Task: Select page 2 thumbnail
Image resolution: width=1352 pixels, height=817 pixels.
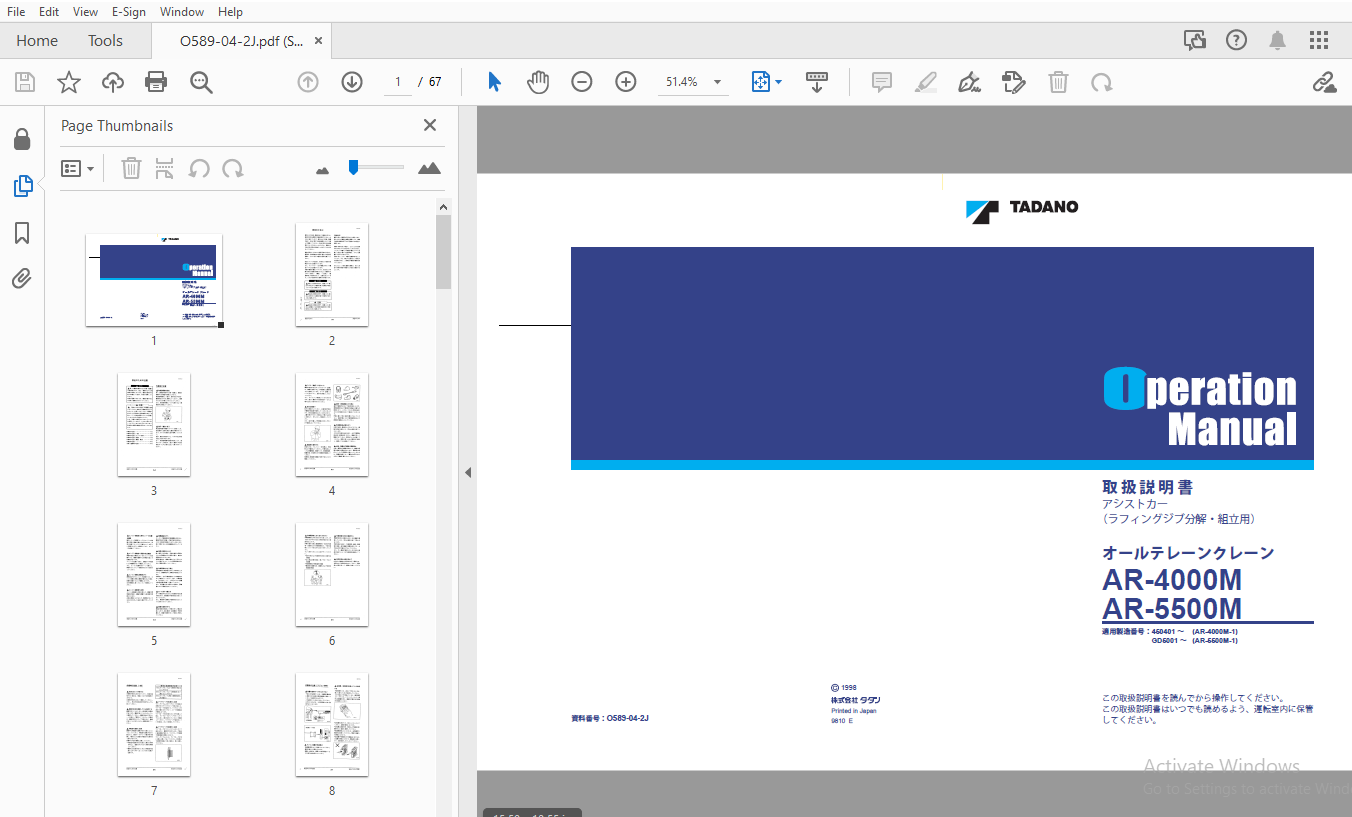Action: pyautogui.click(x=332, y=275)
